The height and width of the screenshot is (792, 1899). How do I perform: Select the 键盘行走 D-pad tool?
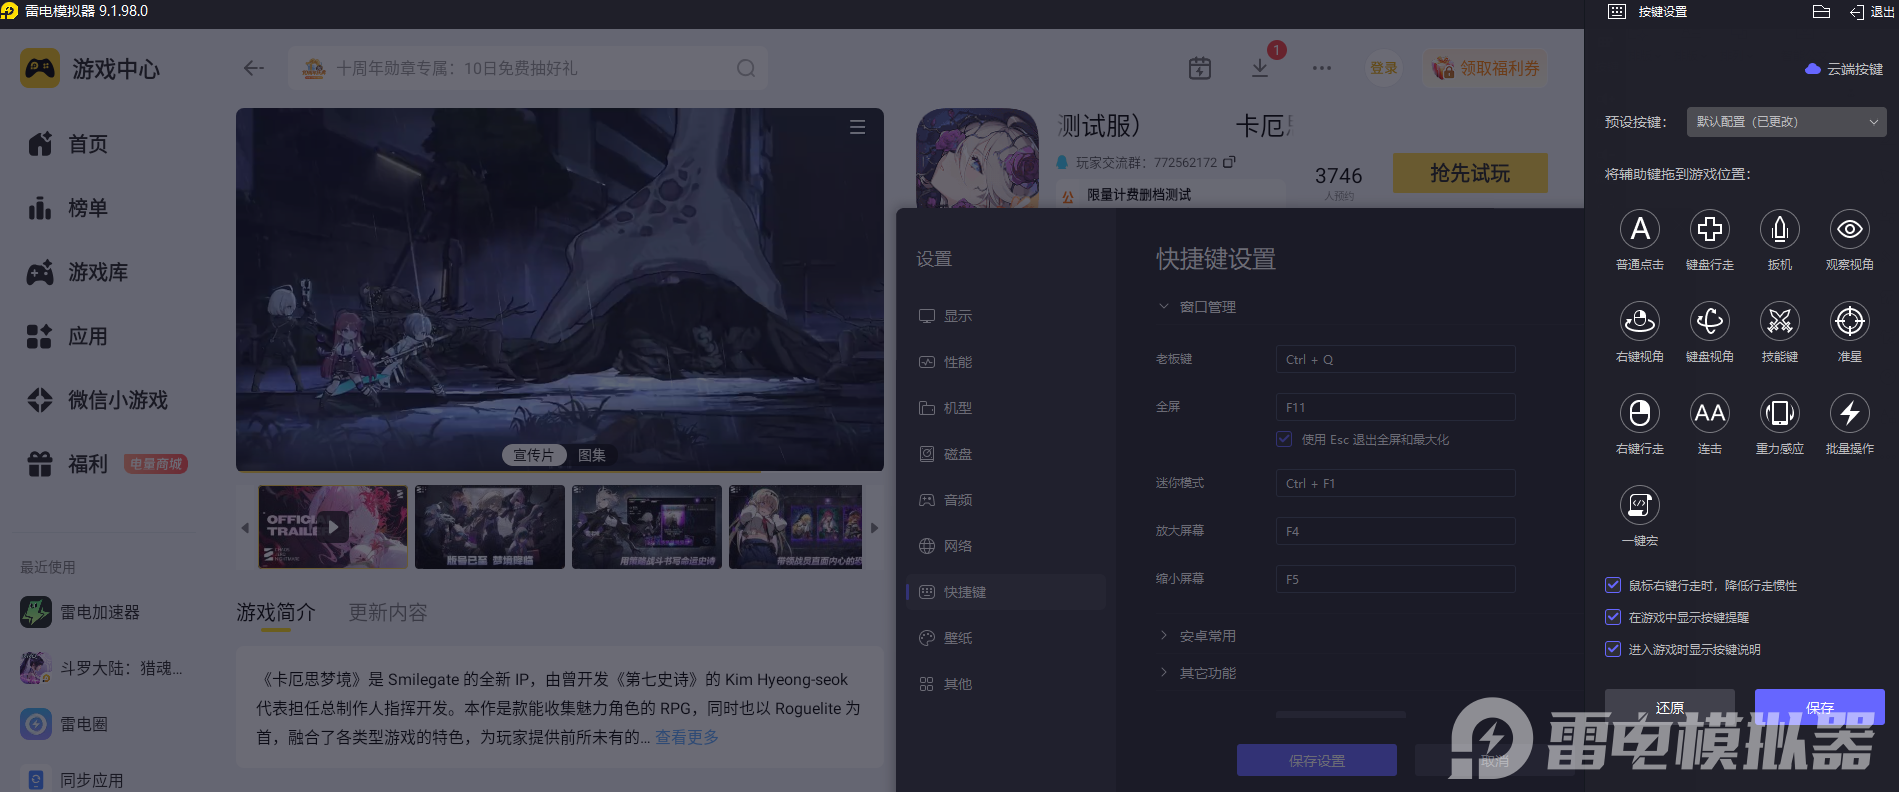1710,230
